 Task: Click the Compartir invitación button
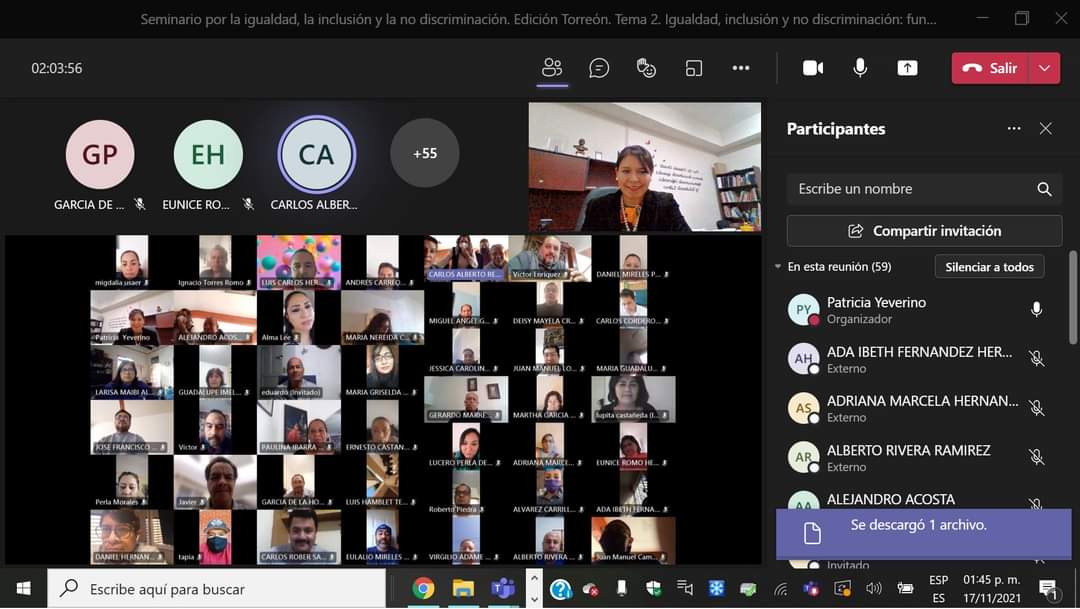tap(924, 231)
